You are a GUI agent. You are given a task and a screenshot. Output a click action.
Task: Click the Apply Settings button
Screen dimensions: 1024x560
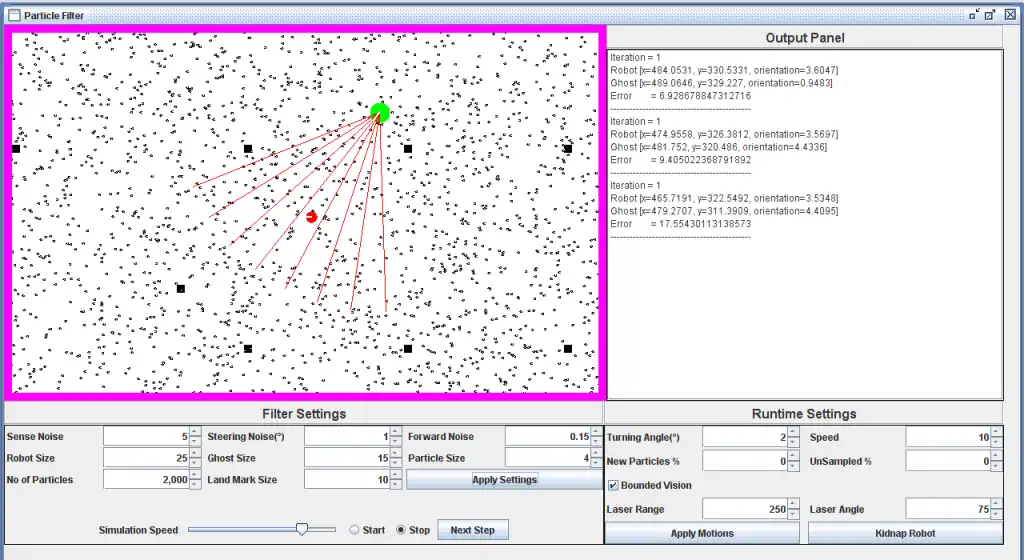(x=504, y=480)
